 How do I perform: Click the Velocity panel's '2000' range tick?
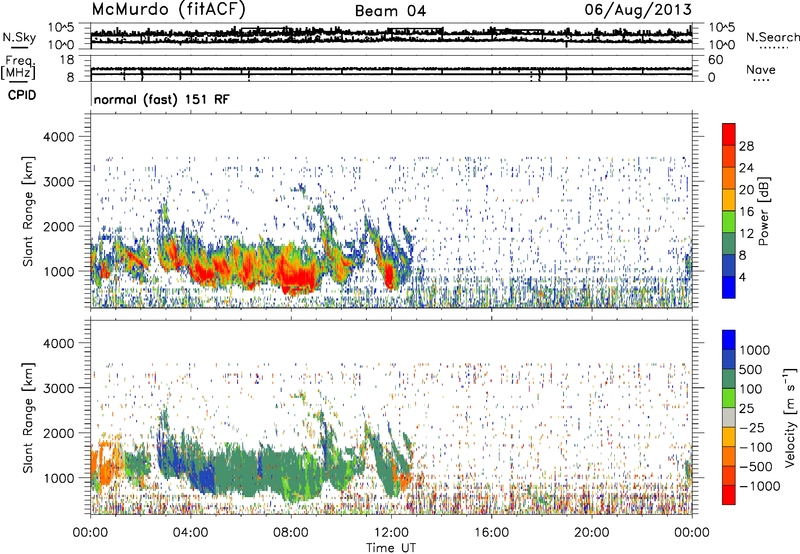(58, 433)
